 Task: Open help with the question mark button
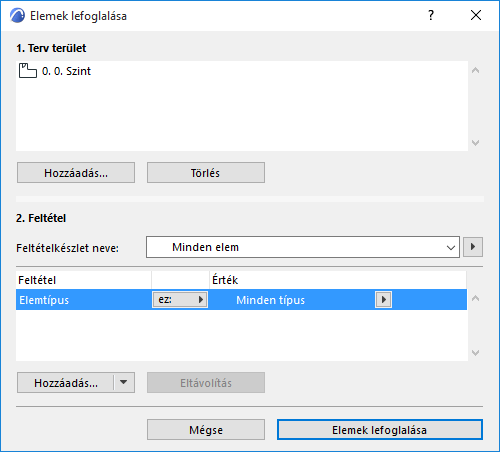431,15
